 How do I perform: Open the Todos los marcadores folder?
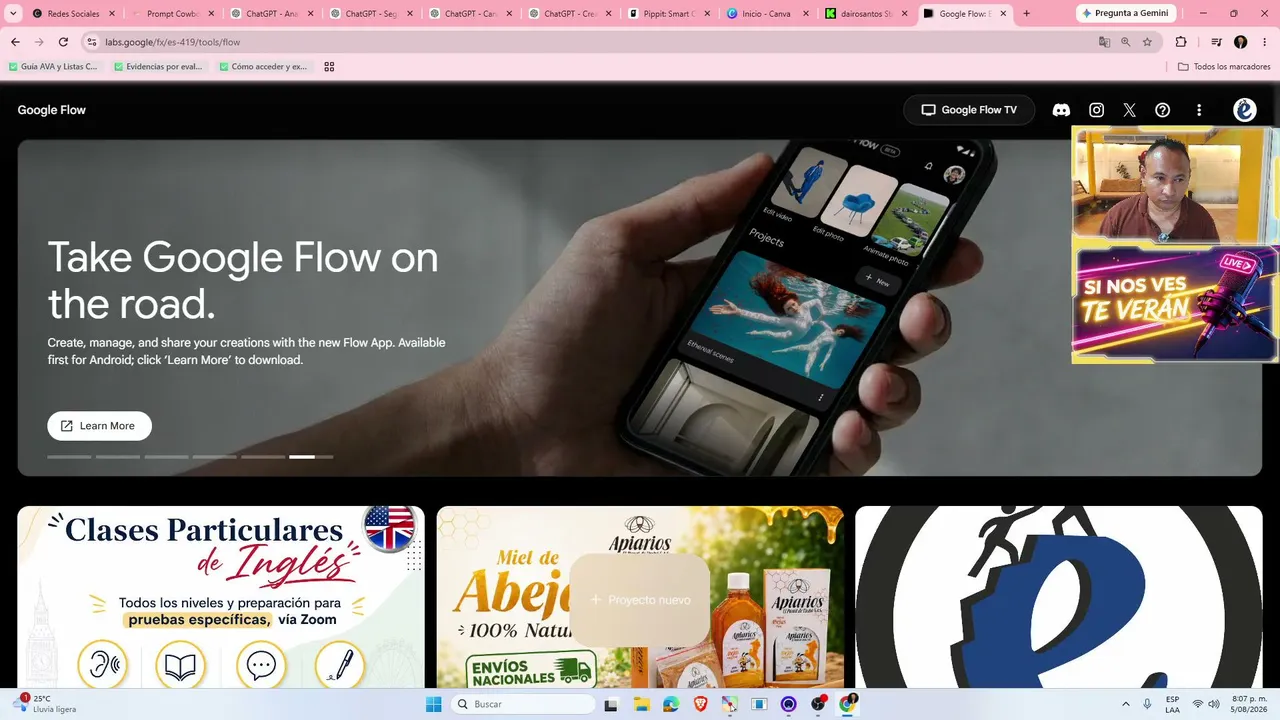point(1224,67)
